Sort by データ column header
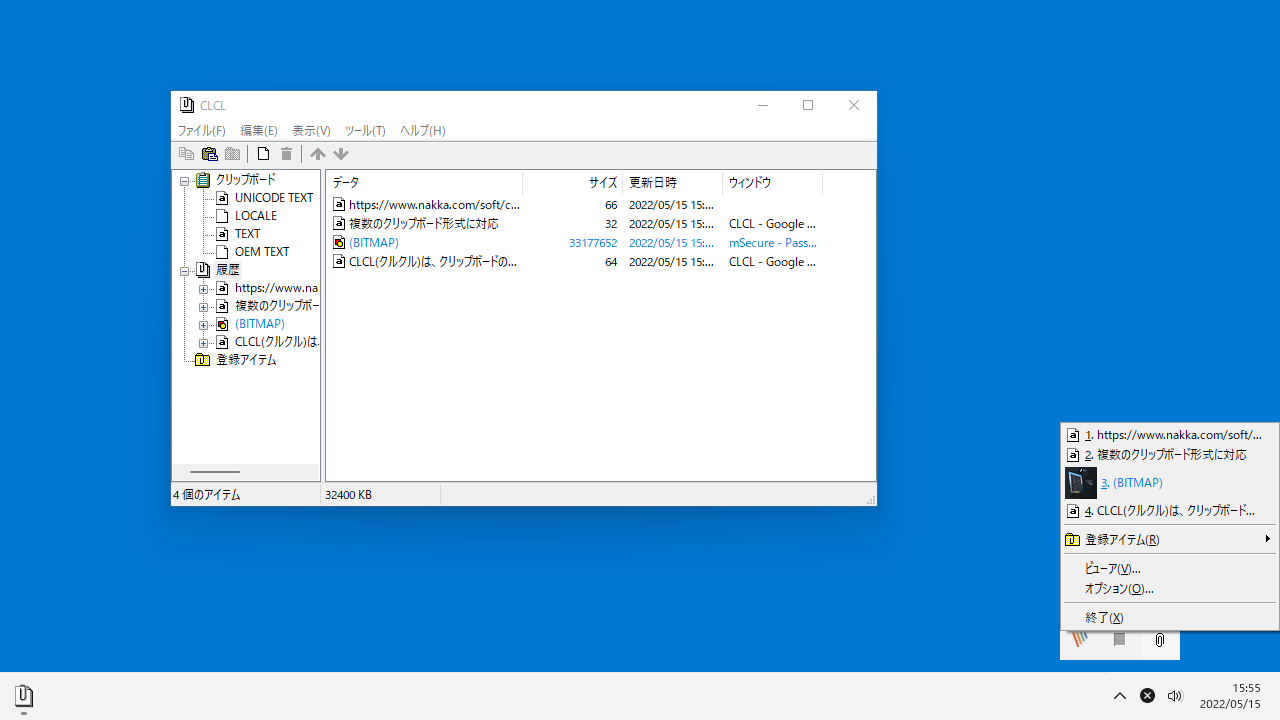Screen dimensions: 1280x720 pos(424,183)
